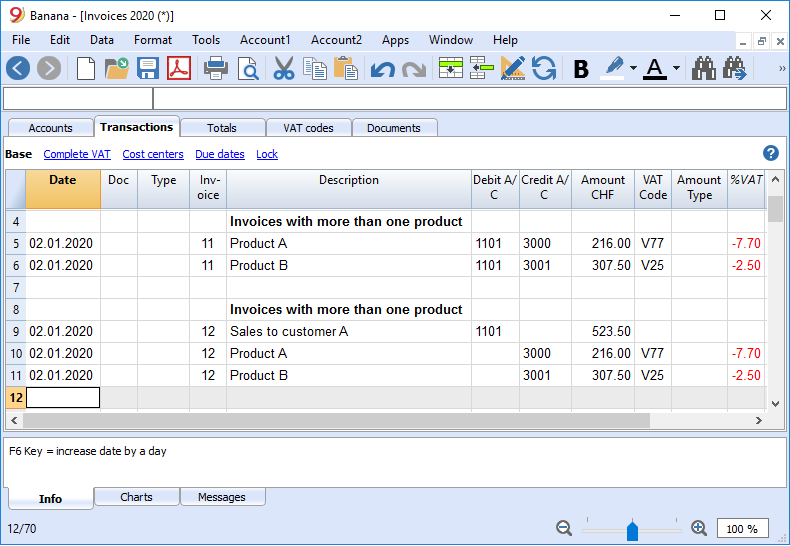Select the 523.50 amount cell
The height and width of the screenshot is (546, 790).
pos(603,331)
